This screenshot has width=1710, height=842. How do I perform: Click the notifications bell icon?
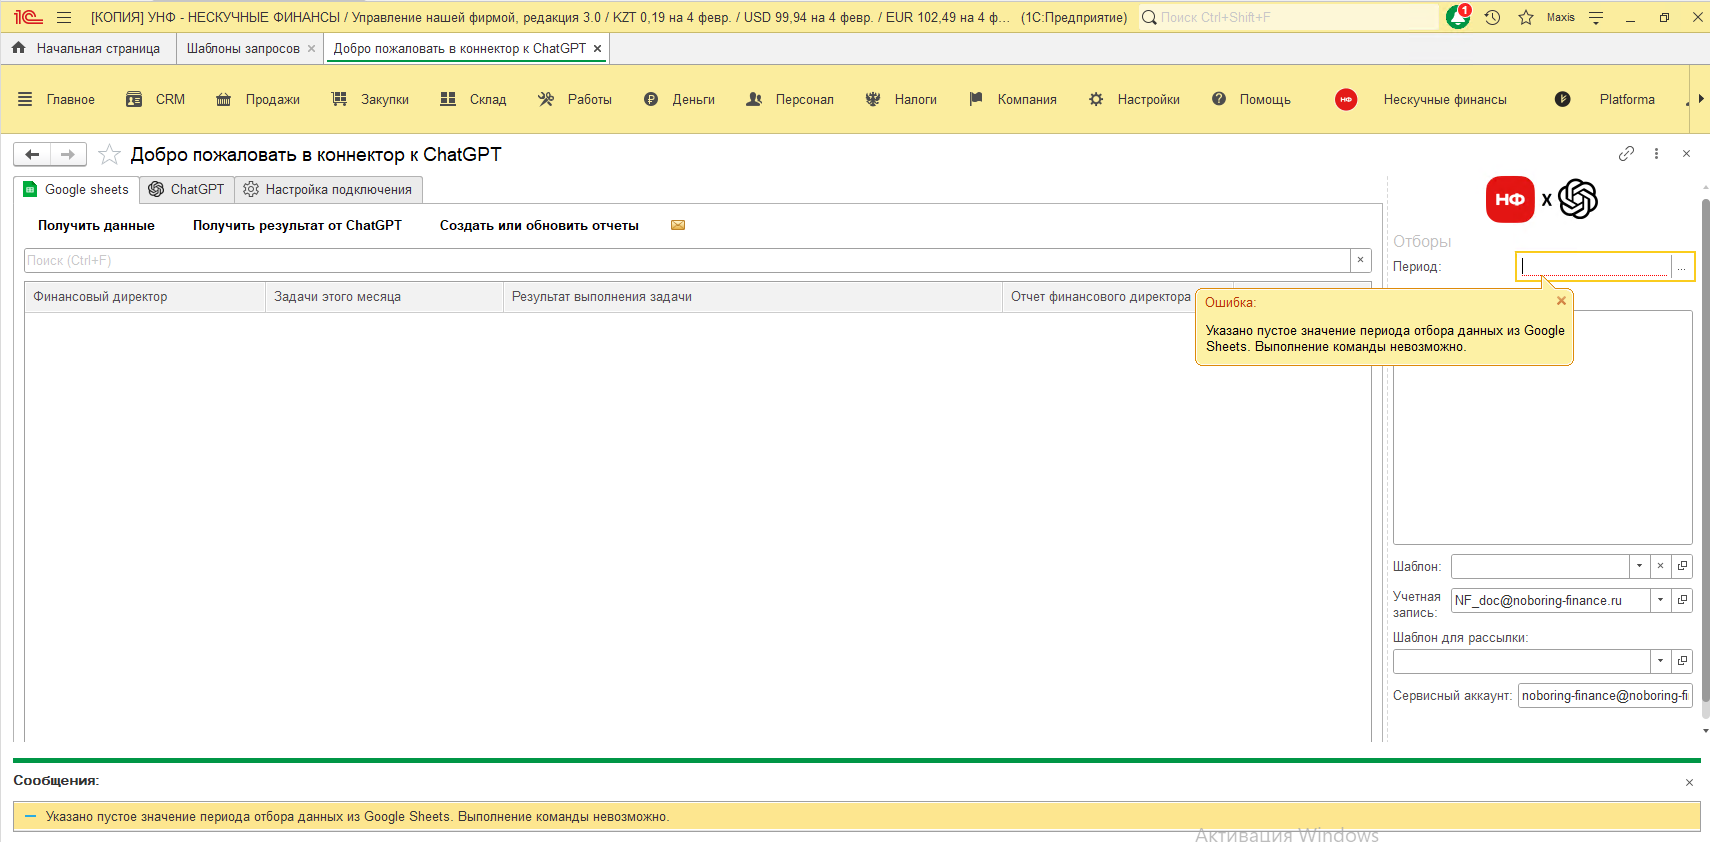pyautogui.click(x=1457, y=17)
